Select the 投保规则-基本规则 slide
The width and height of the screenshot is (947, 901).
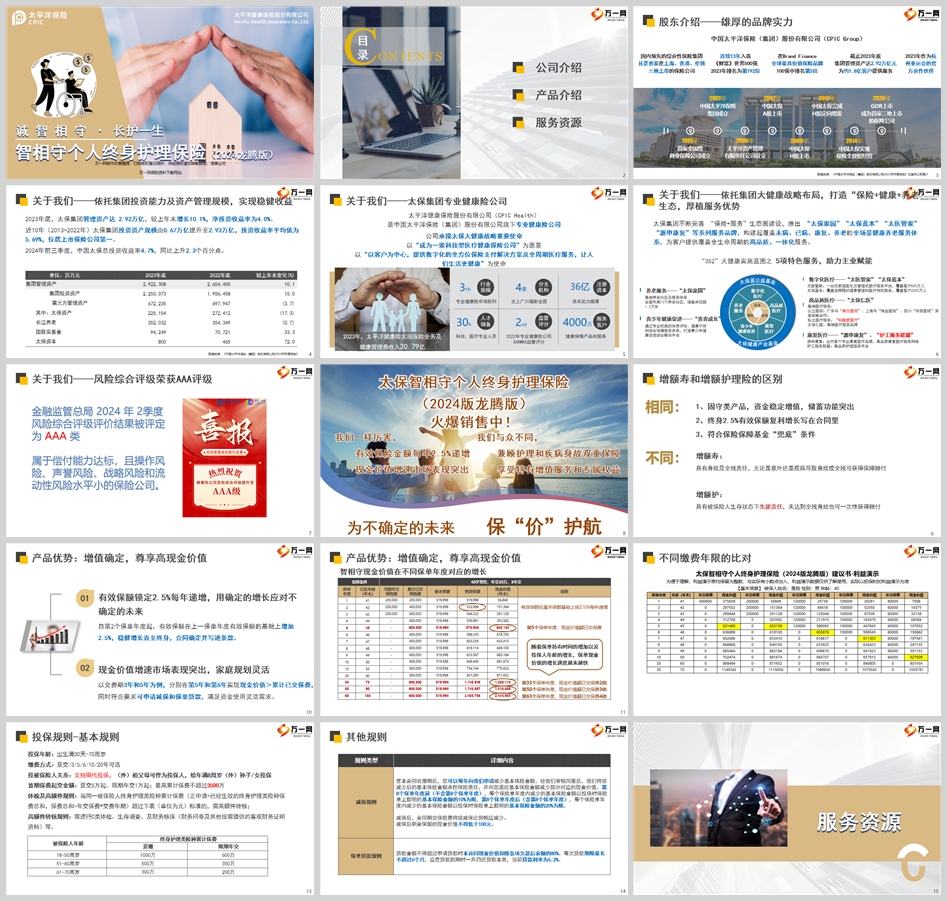click(160, 808)
